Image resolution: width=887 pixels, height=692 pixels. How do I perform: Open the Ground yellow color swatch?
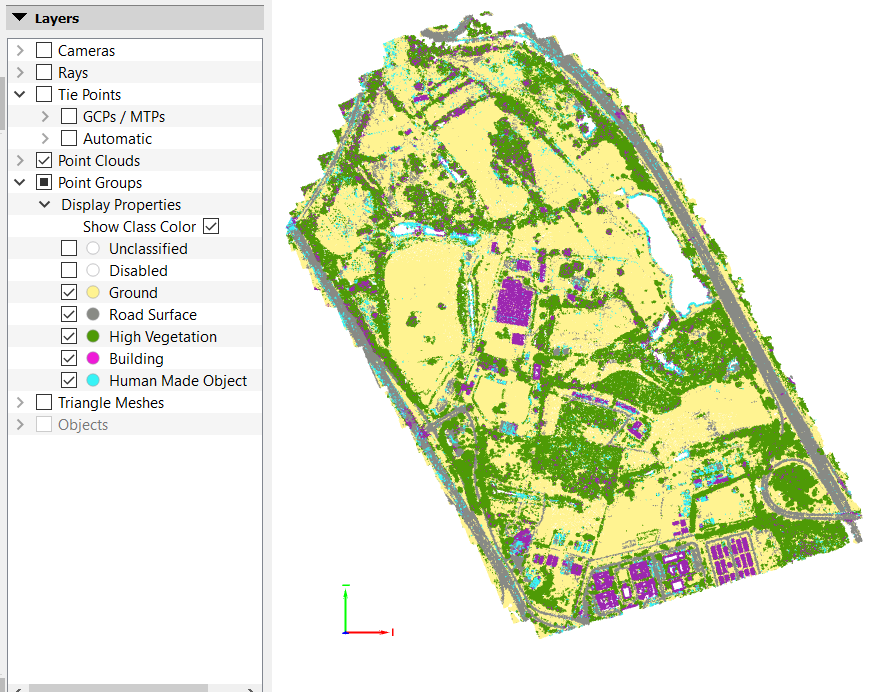[x=93, y=293]
